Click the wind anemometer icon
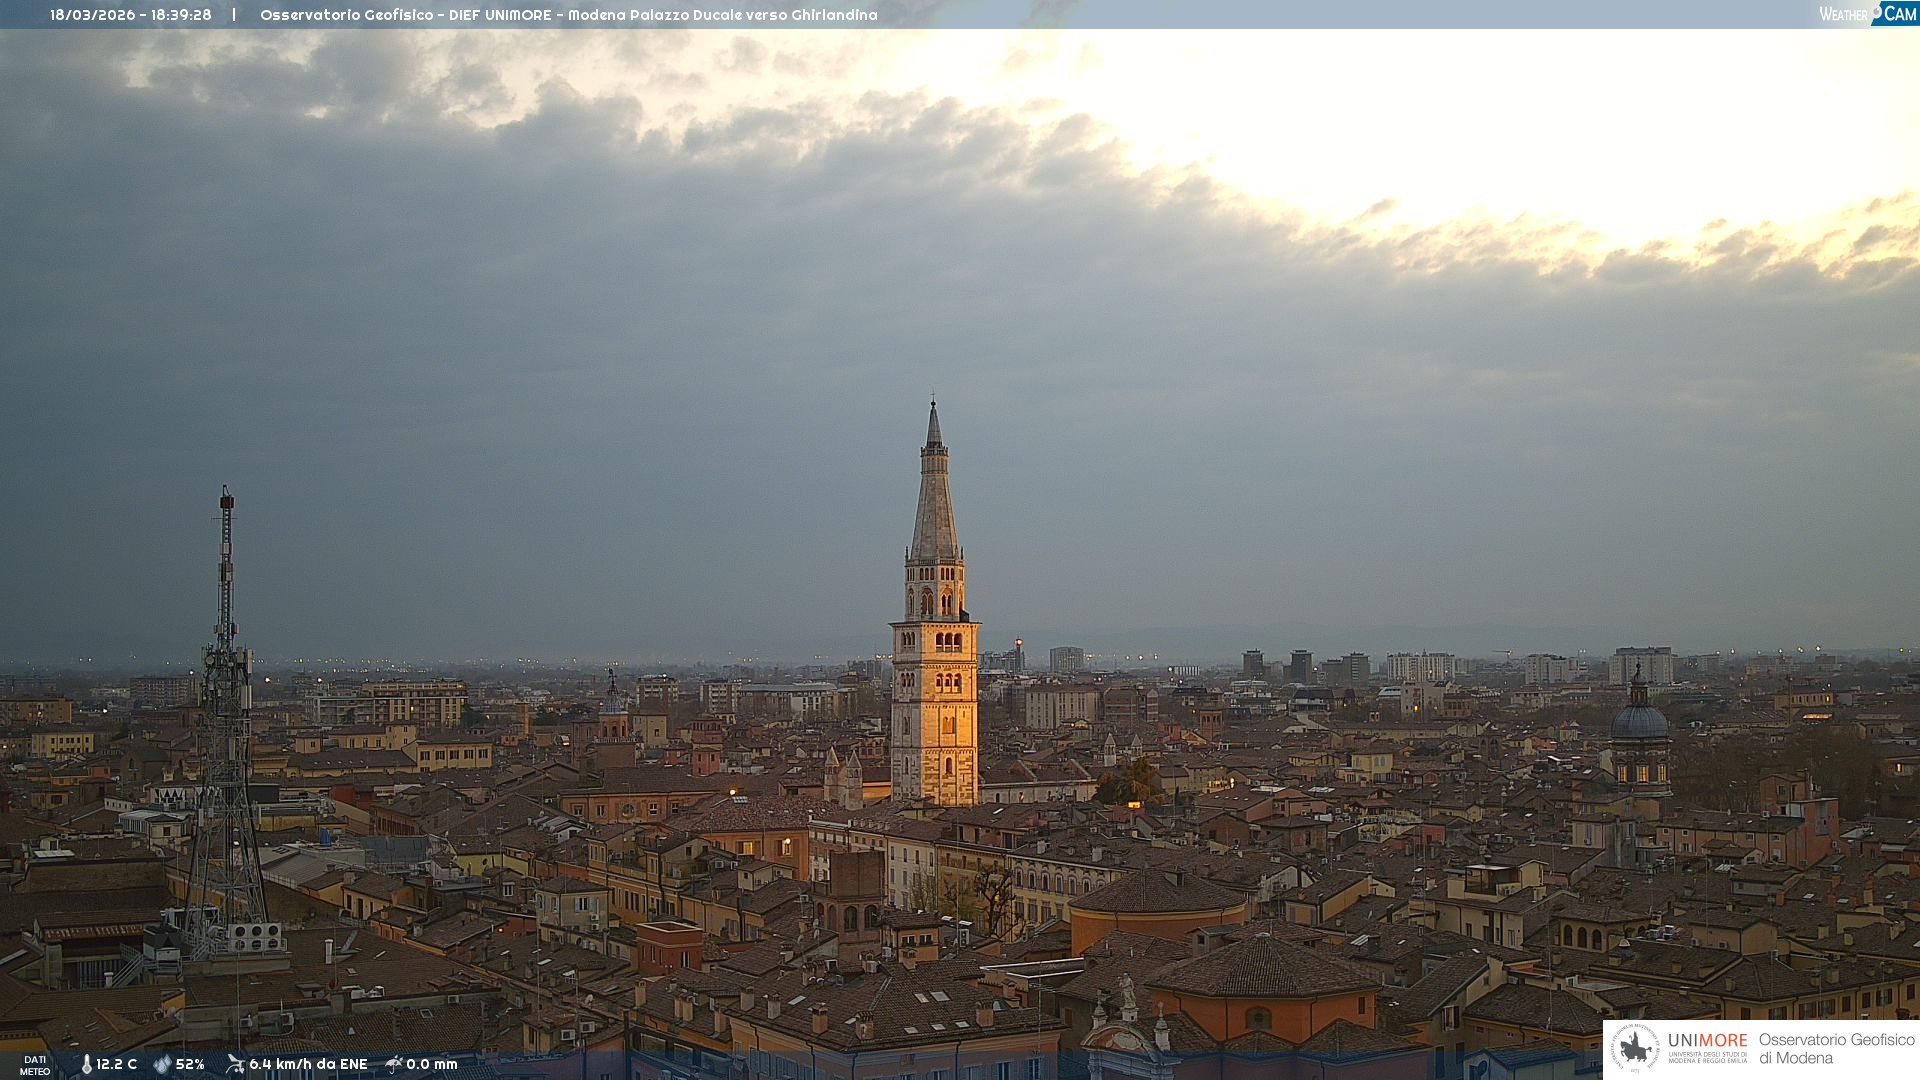1920x1080 pixels. pos(235,1064)
